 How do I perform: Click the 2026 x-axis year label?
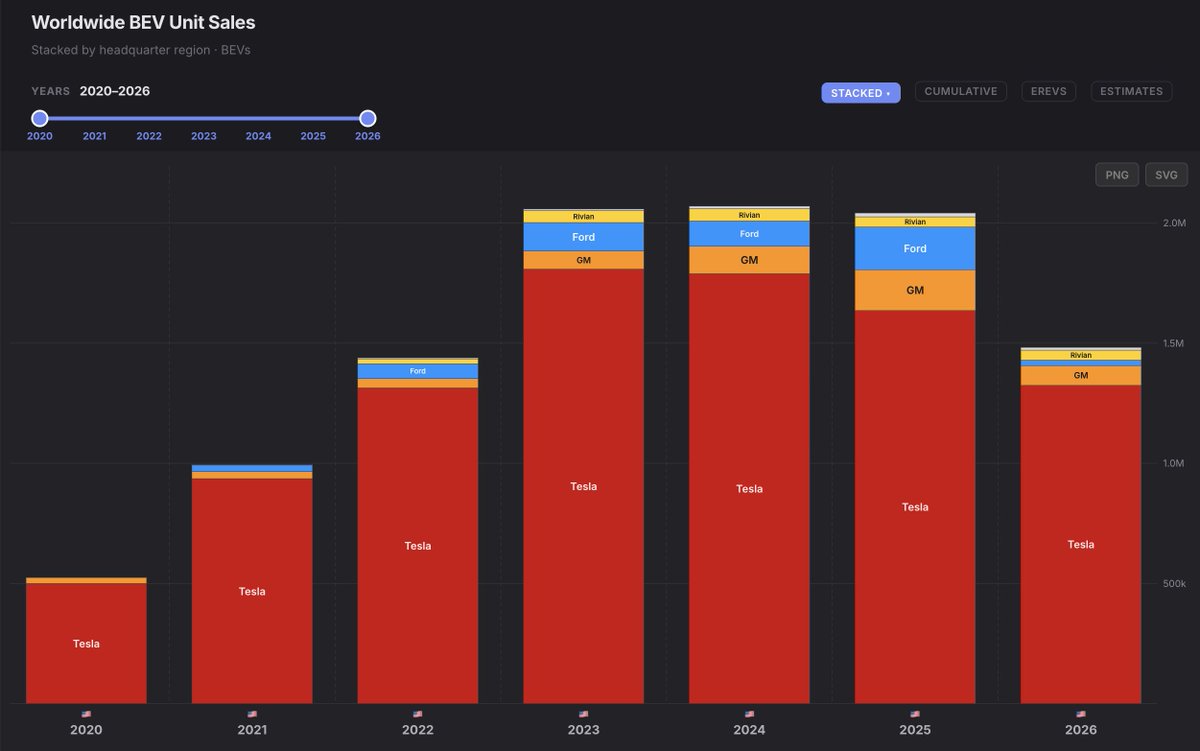point(1081,730)
